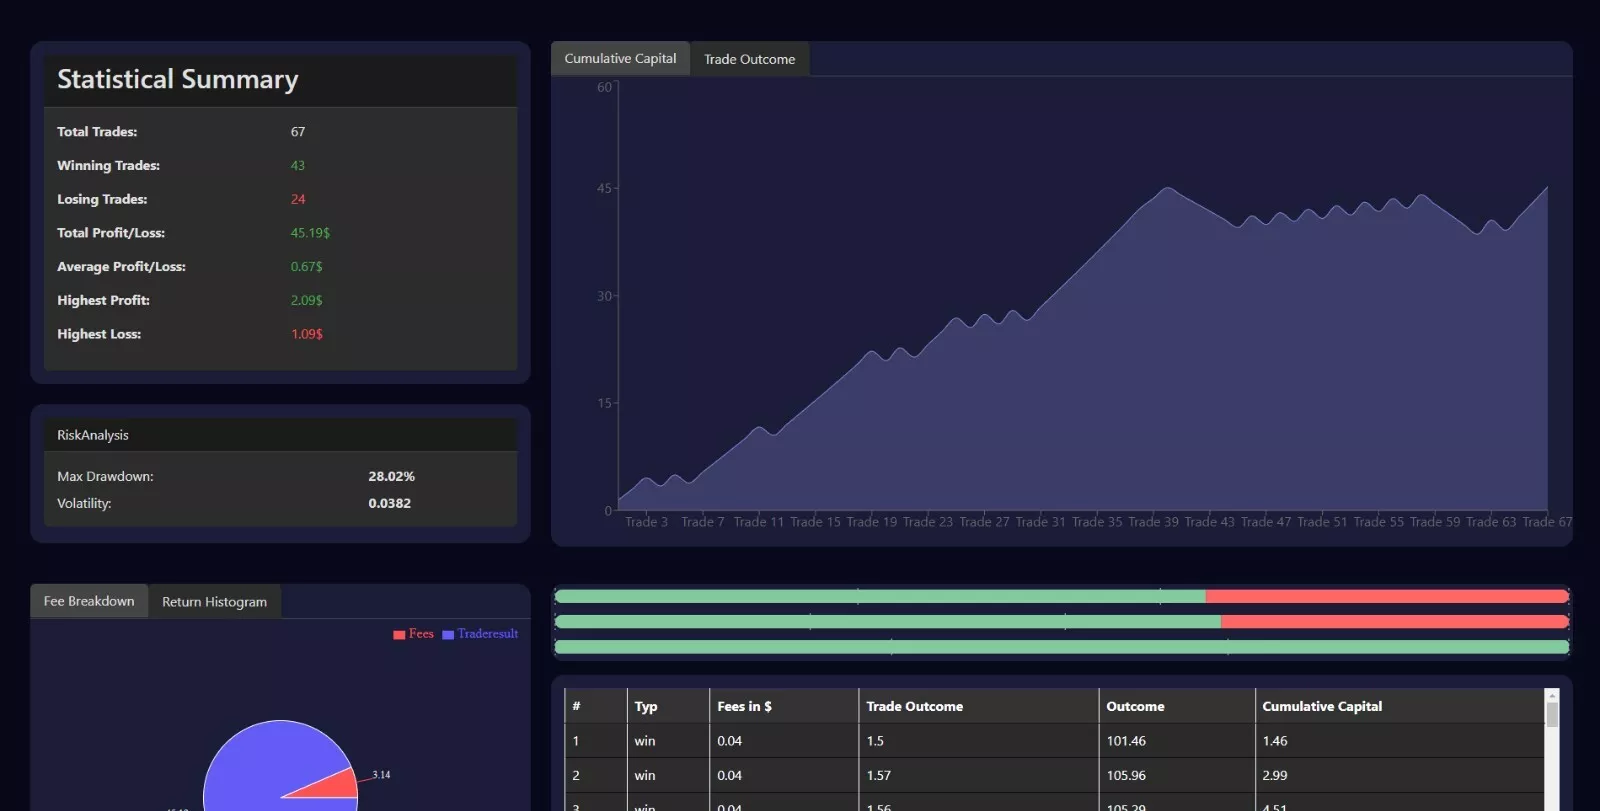Open the Return Histogram tab
The height and width of the screenshot is (811, 1600).
click(x=214, y=602)
